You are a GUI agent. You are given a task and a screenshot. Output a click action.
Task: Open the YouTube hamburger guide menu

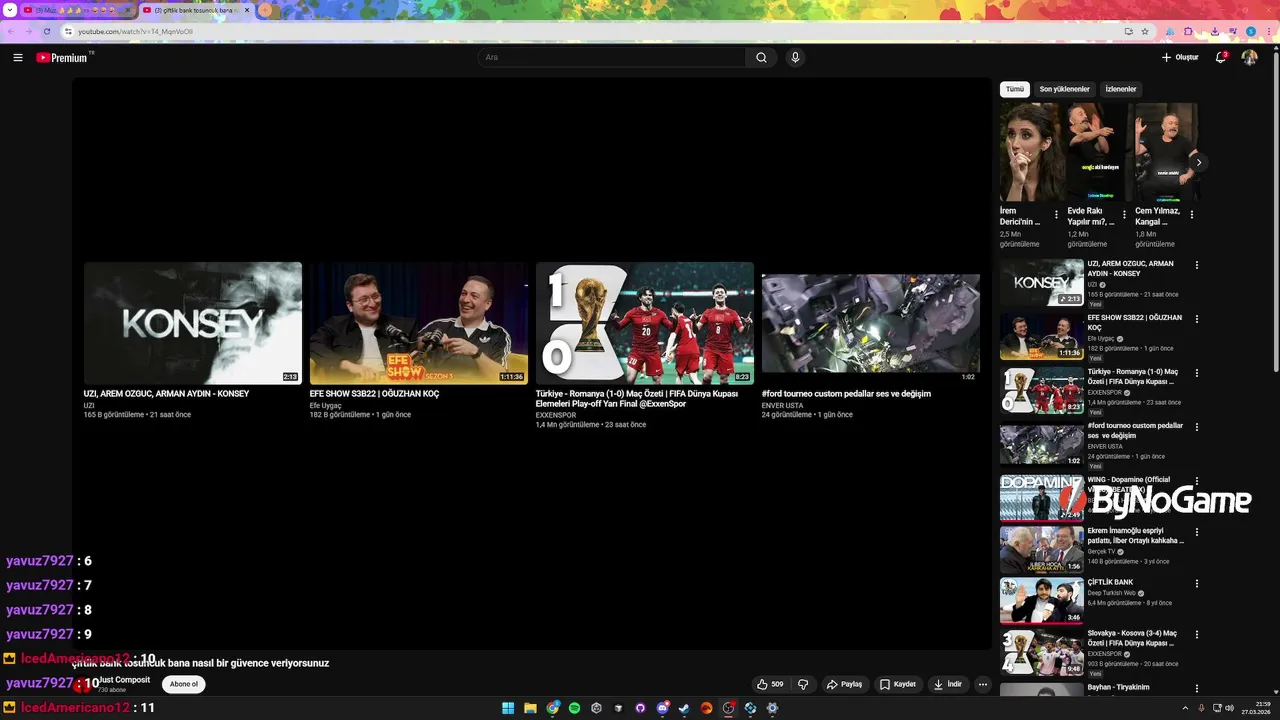tap(18, 58)
